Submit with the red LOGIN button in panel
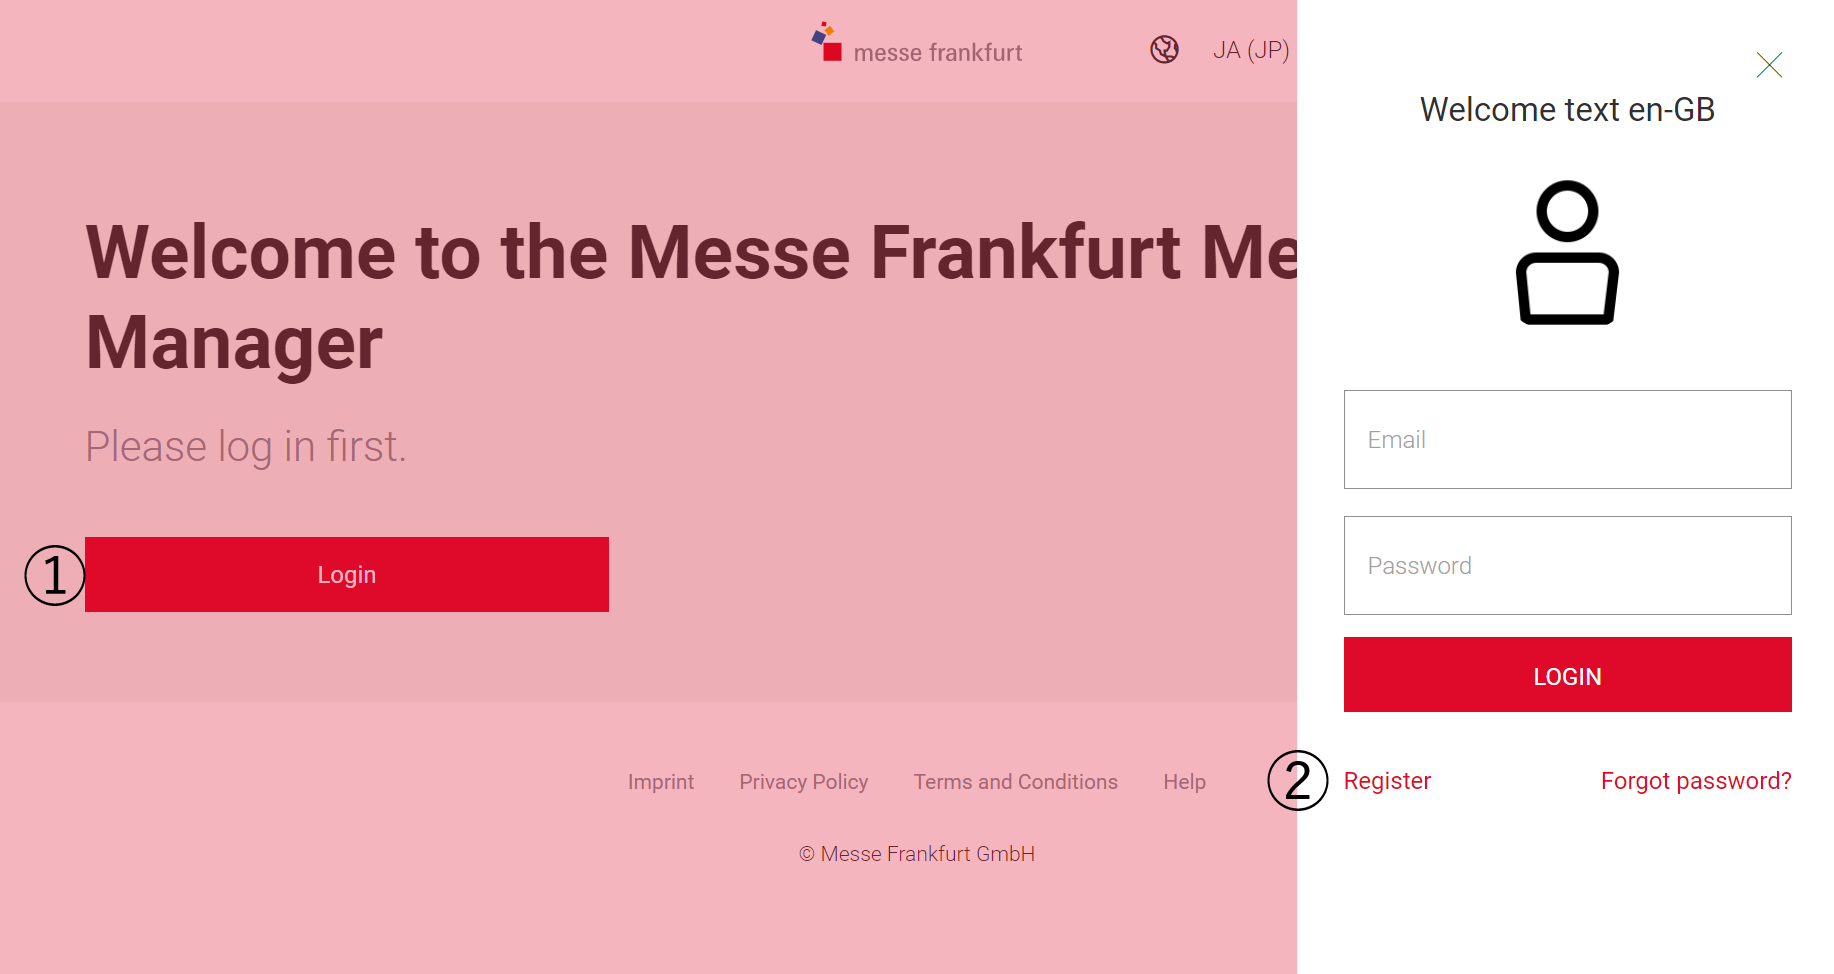 click(x=1567, y=675)
